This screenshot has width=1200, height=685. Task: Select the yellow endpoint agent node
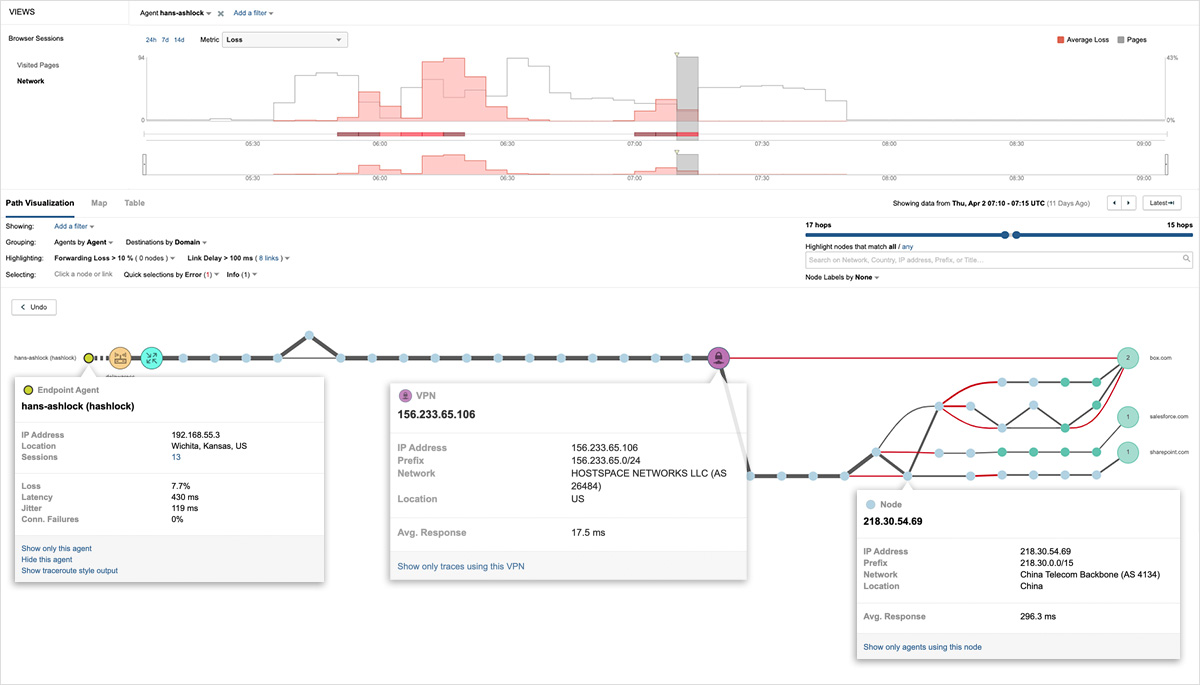pos(89,357)
